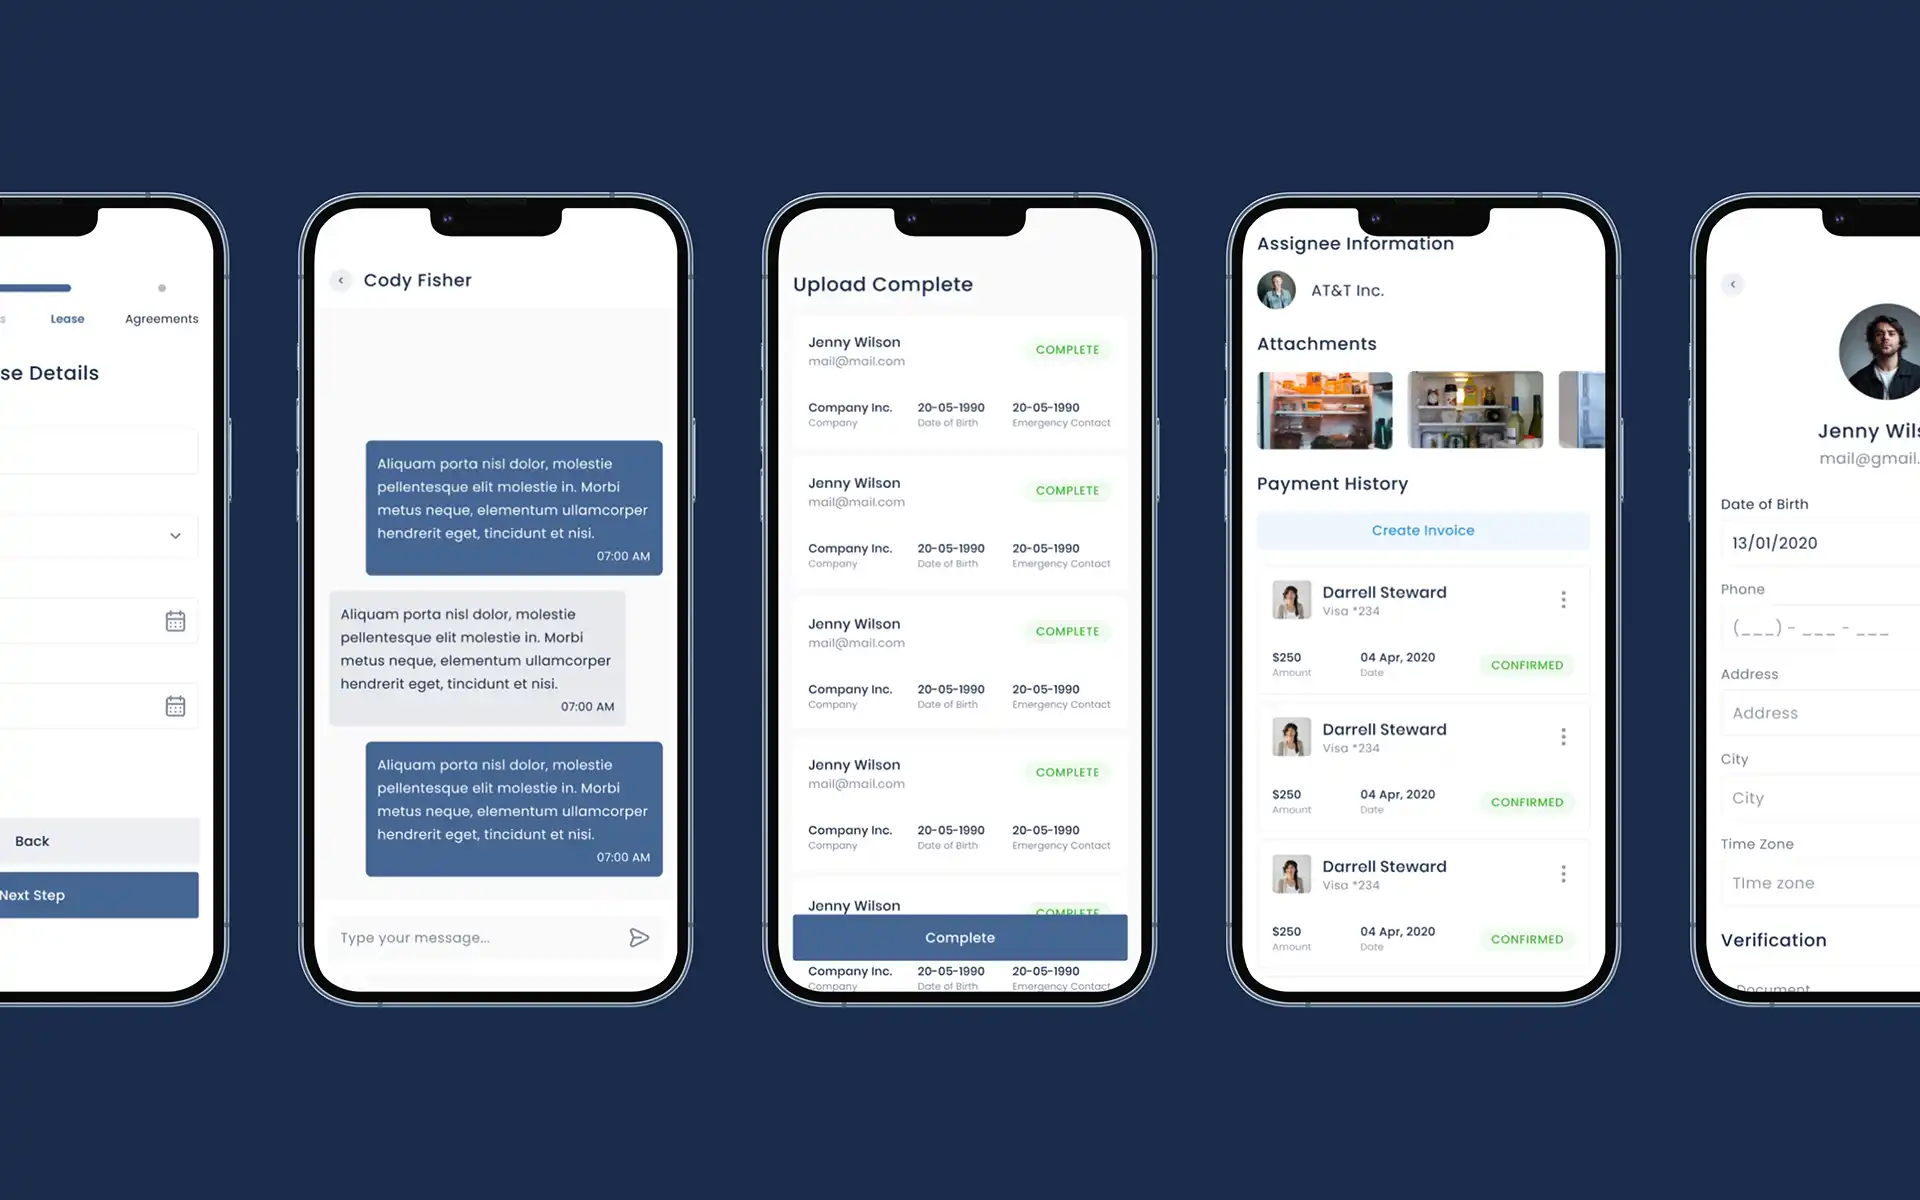This screenshot has height=1200, width=1920.
Task: Toggle COMPLETE status on first Jenny Wilson entry
Action: [1069, 348]
